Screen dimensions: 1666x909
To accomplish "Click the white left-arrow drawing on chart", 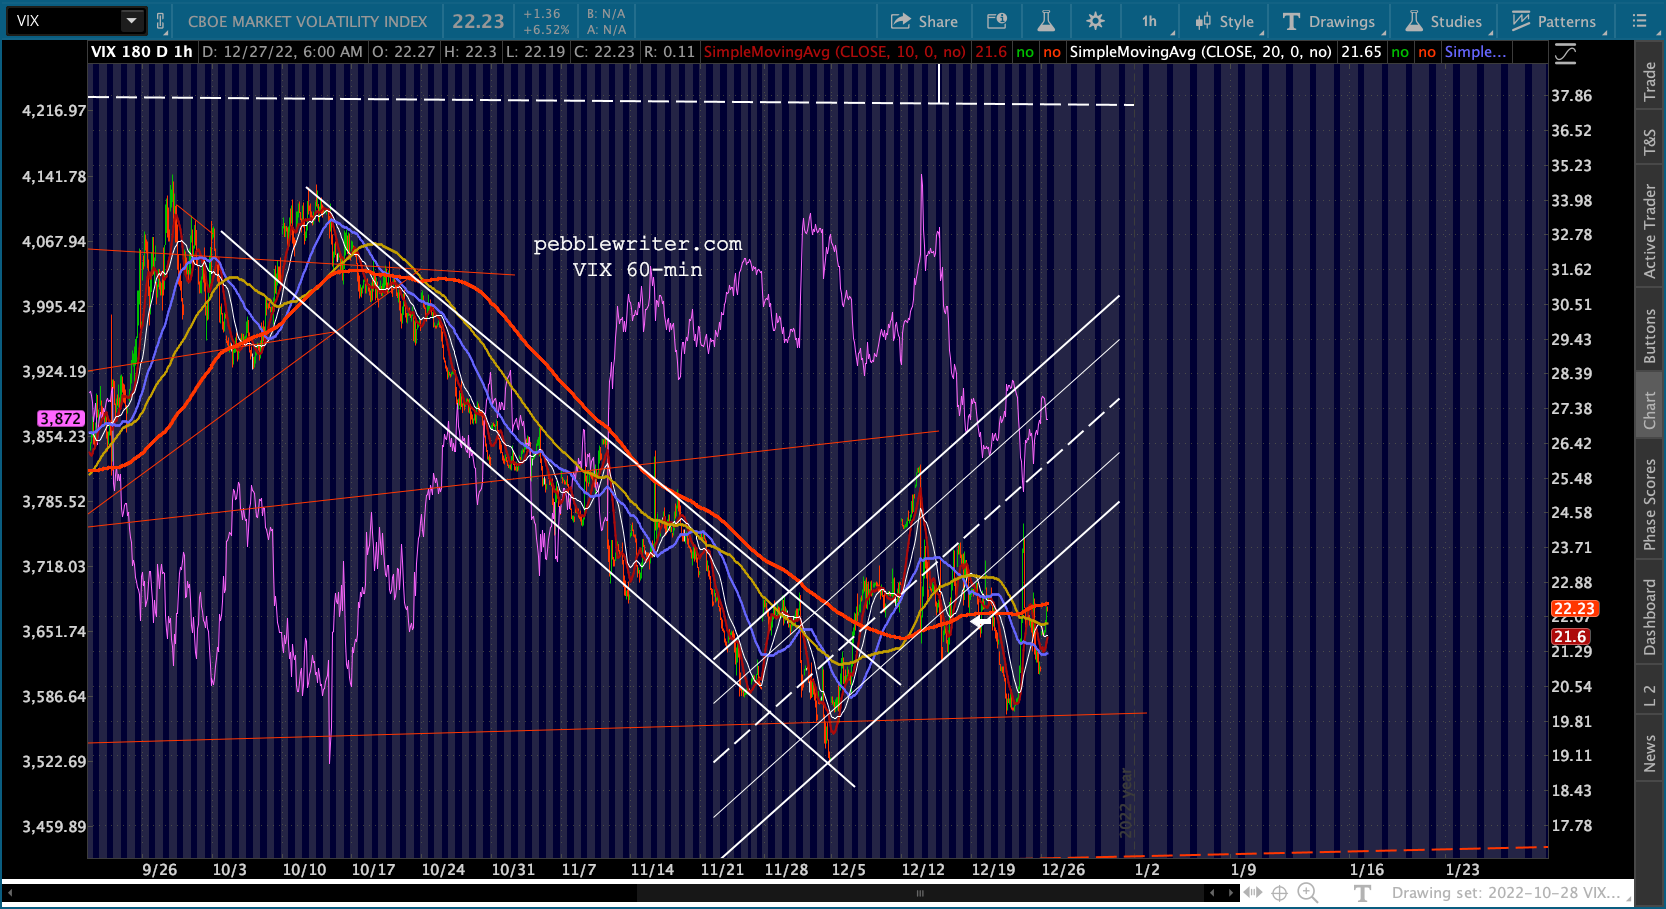I will (x=981, y=621).
